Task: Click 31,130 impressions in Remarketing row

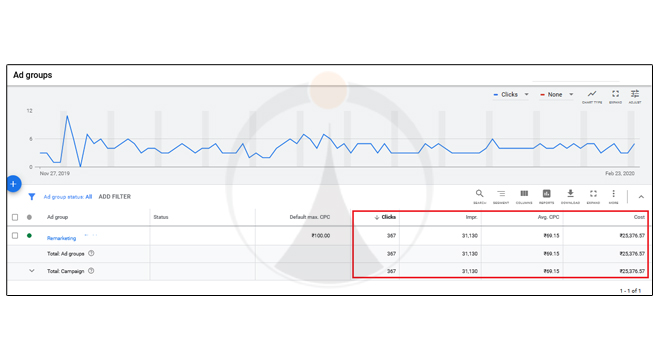Action: [x=470, y=236]
